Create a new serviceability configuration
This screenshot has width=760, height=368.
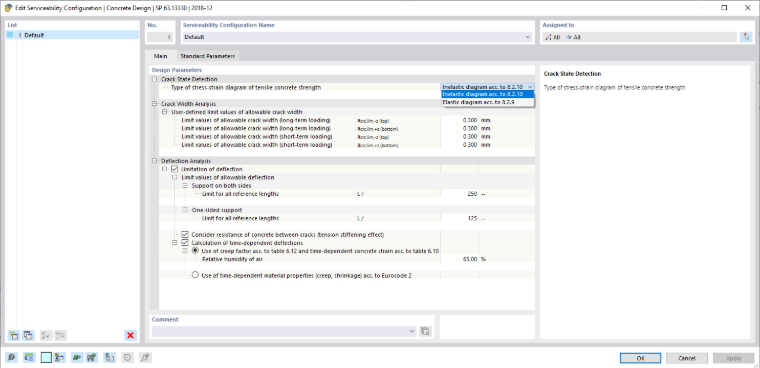14,335
